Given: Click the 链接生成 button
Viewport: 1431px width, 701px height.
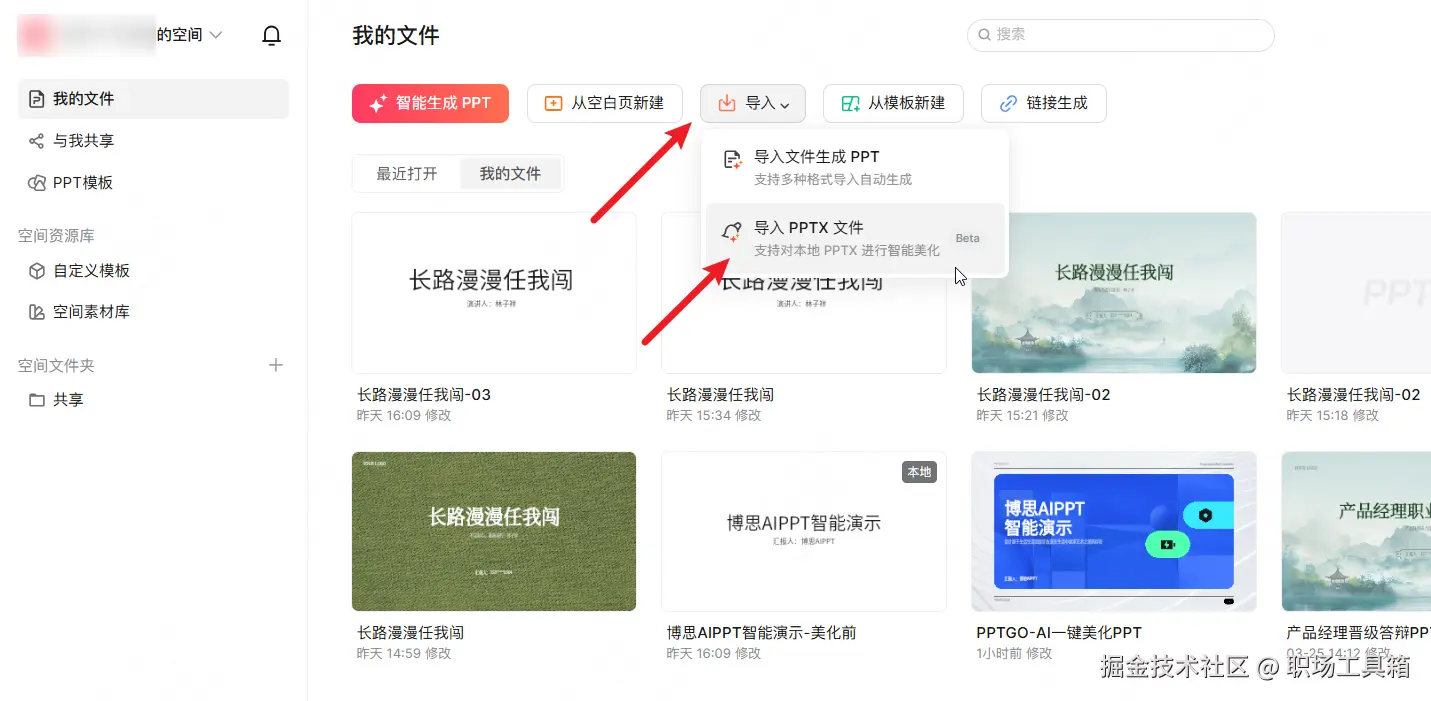Looking at the screenshot, I should pyautogui.click(x=1043, y=103).
